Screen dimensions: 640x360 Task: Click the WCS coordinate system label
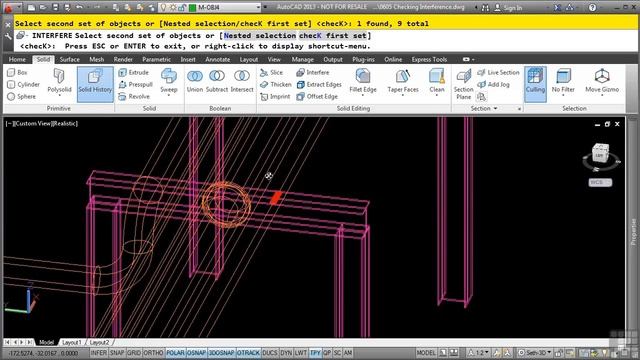600,182
